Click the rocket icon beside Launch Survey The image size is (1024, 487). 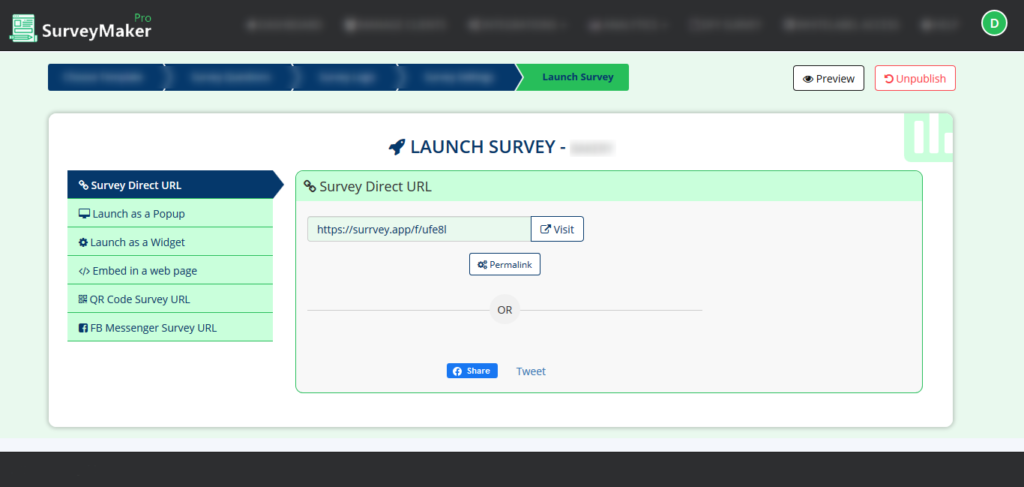[x=396, y=147]
